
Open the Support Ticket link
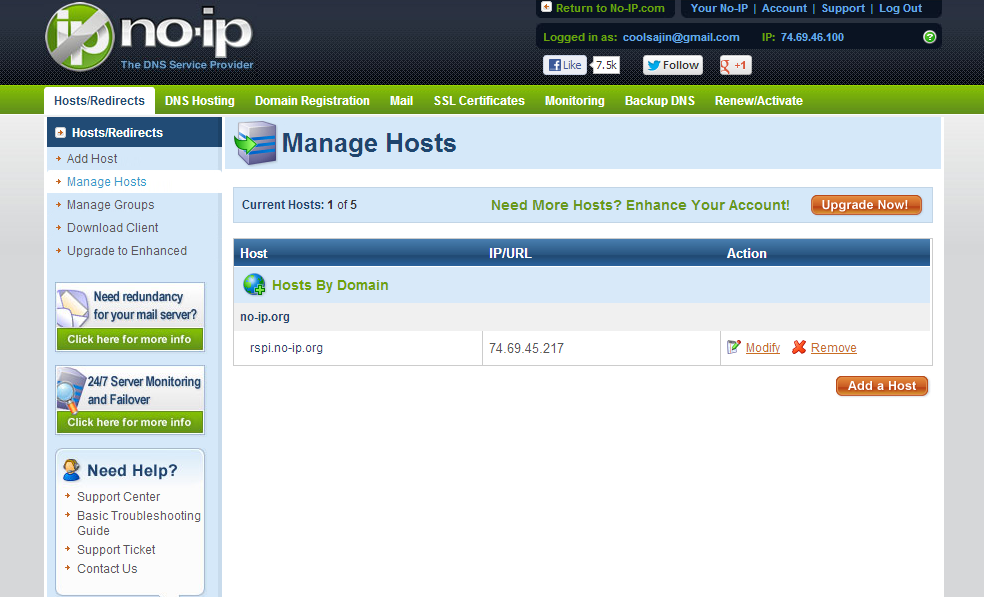116,549
